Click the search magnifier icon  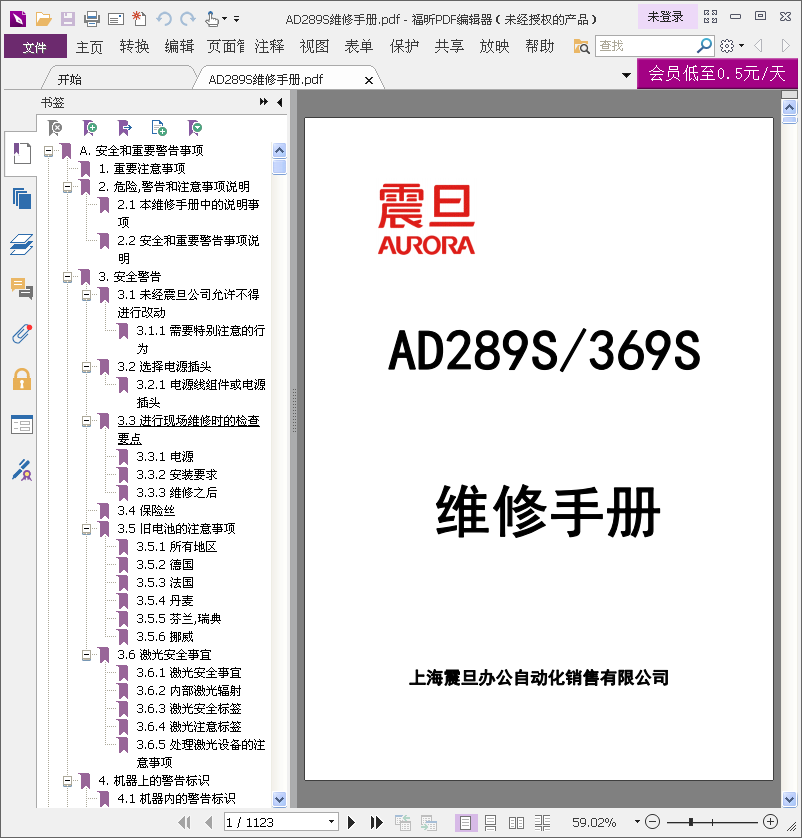pos(704,46)
